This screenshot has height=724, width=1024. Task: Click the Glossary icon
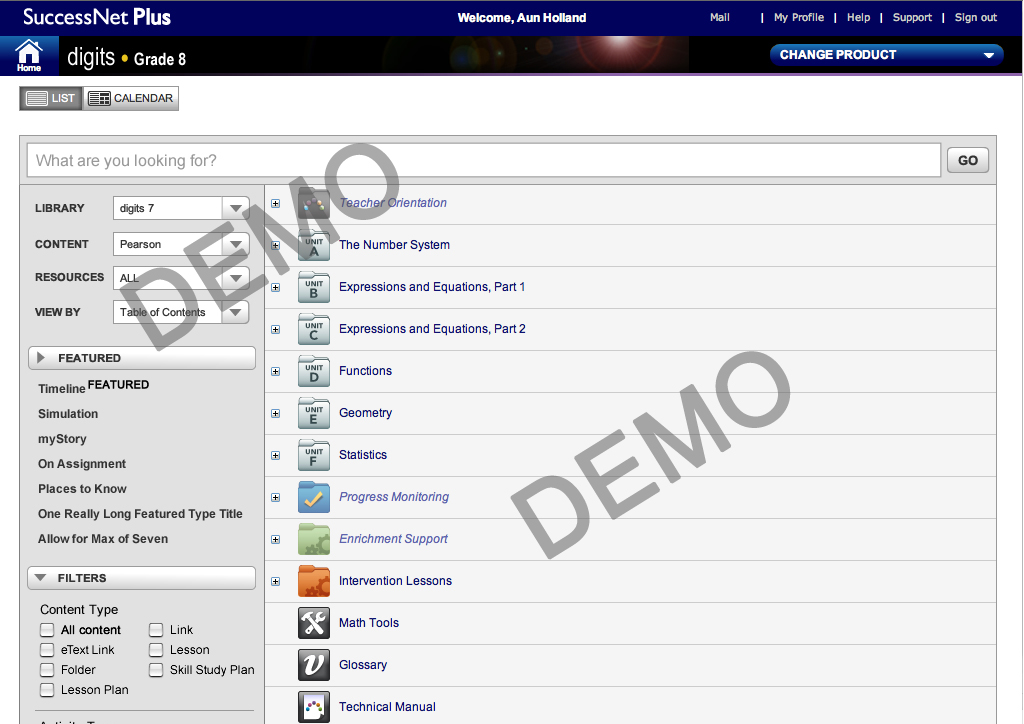point(314,665)
